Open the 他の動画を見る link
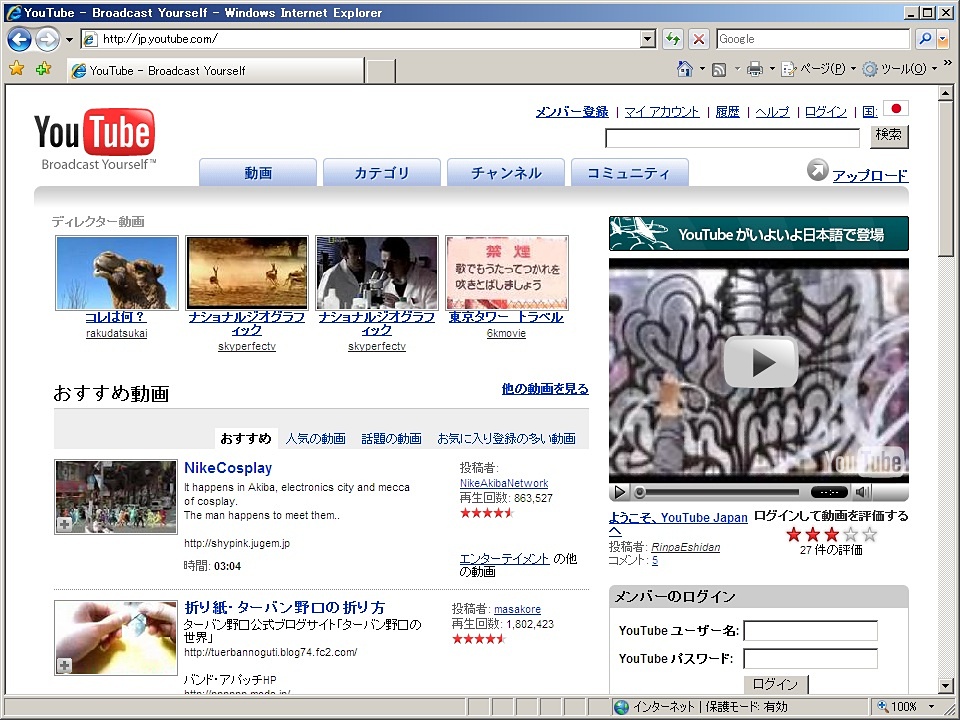The height and width of the screenshot is (720, 960). coord(544,388)
